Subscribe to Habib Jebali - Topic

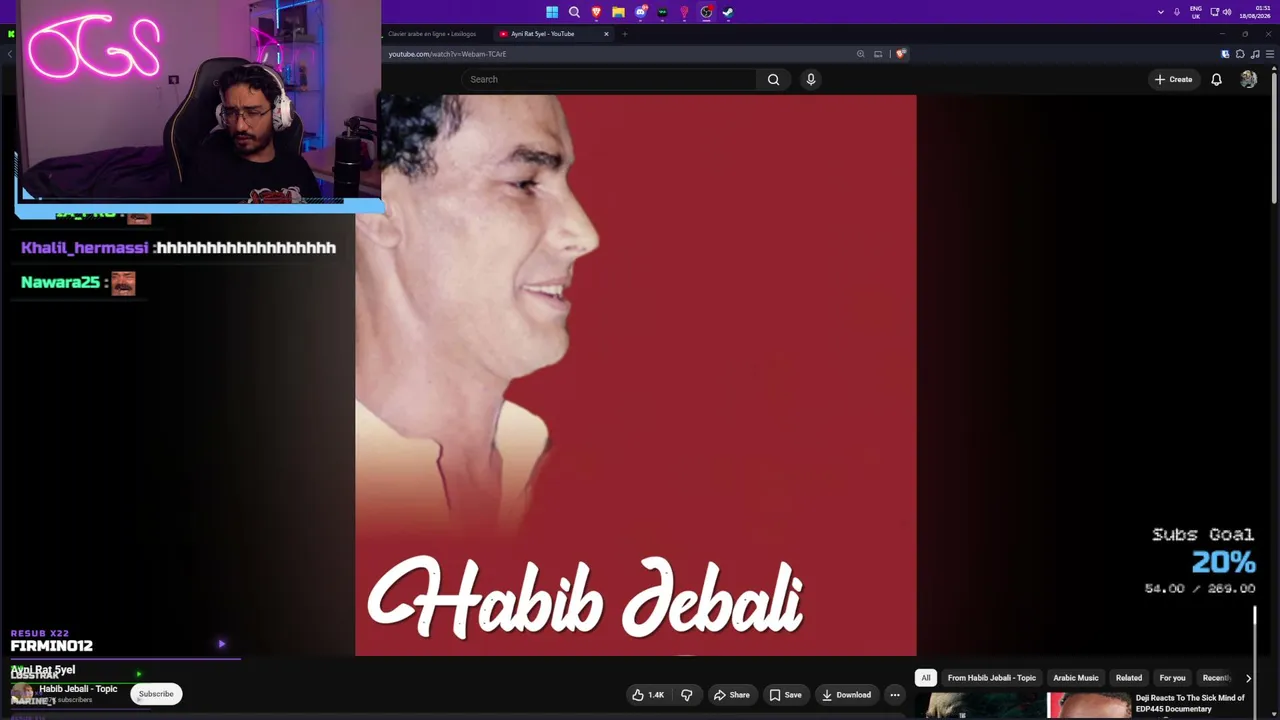click(x=156, y=694)
